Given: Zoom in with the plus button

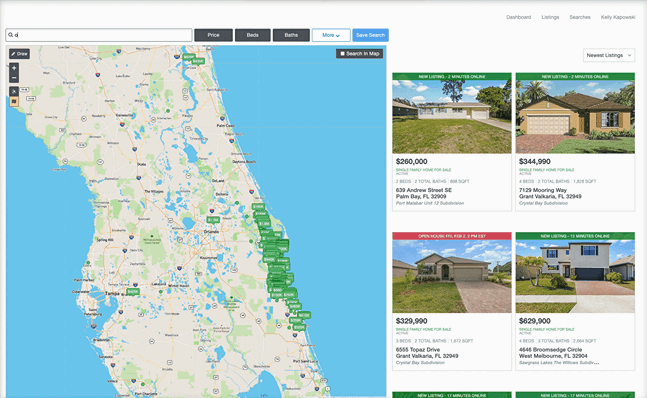Looking at the screenshot, I should 14,68.
